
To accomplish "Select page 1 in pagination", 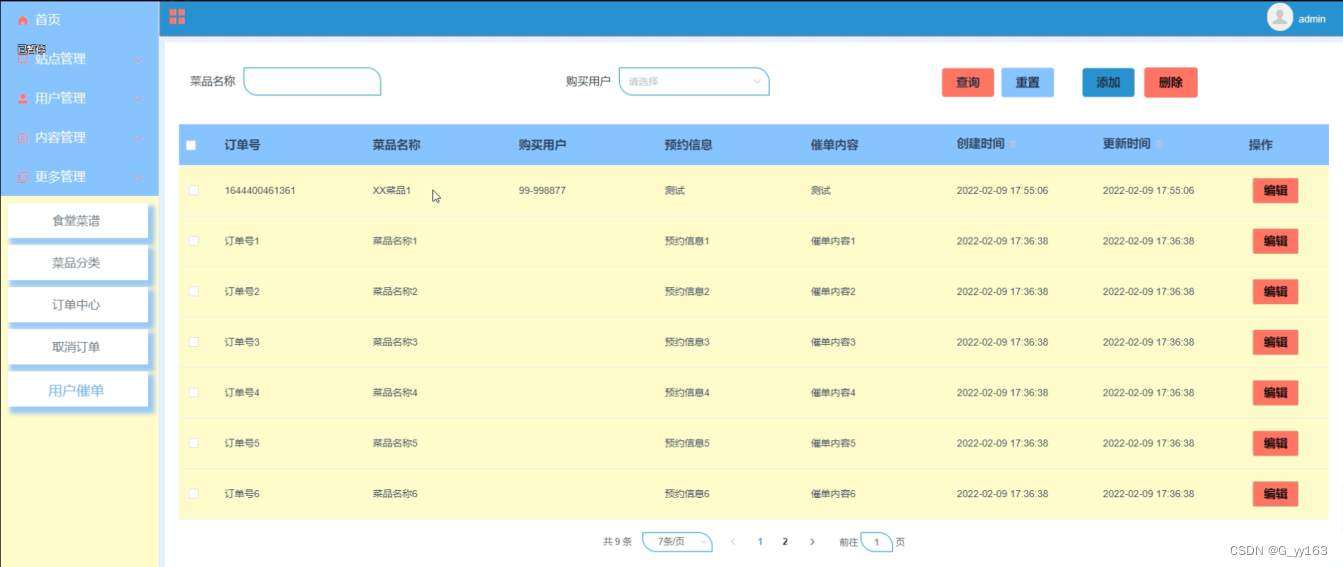I will [x=760, y=542].
